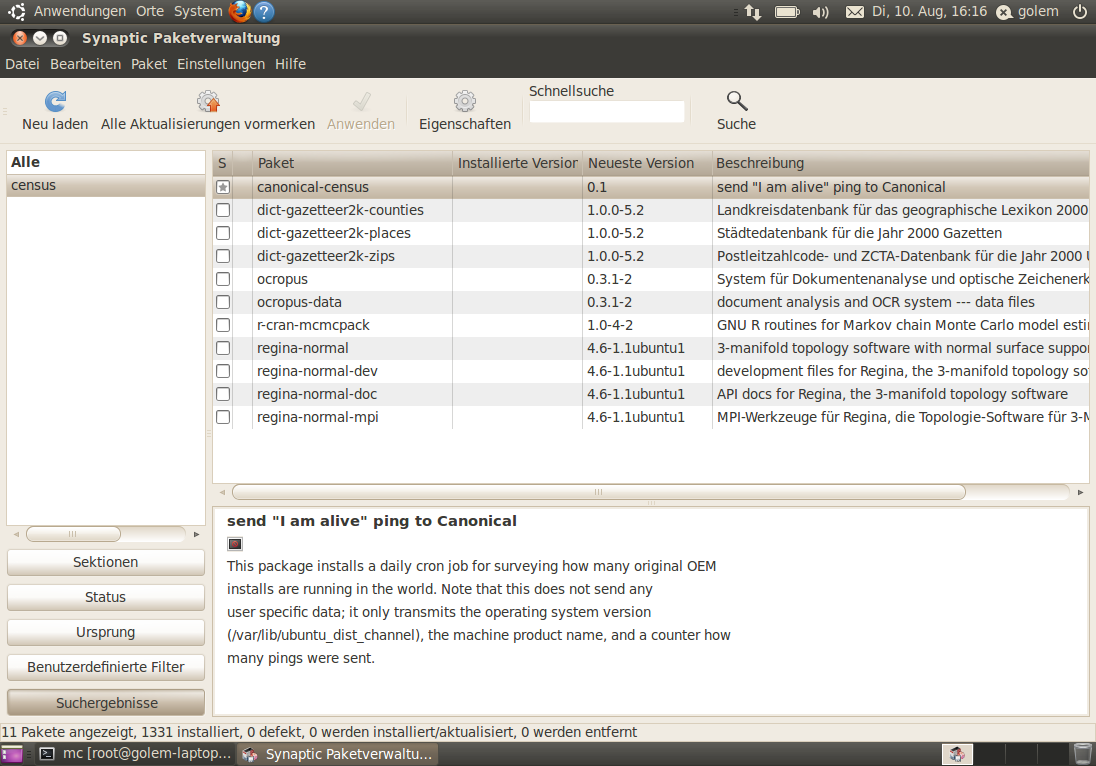Open package Eigenschaften gear icon
The width and height of the screenshot is (1096, 766).
tap(465, 101)
